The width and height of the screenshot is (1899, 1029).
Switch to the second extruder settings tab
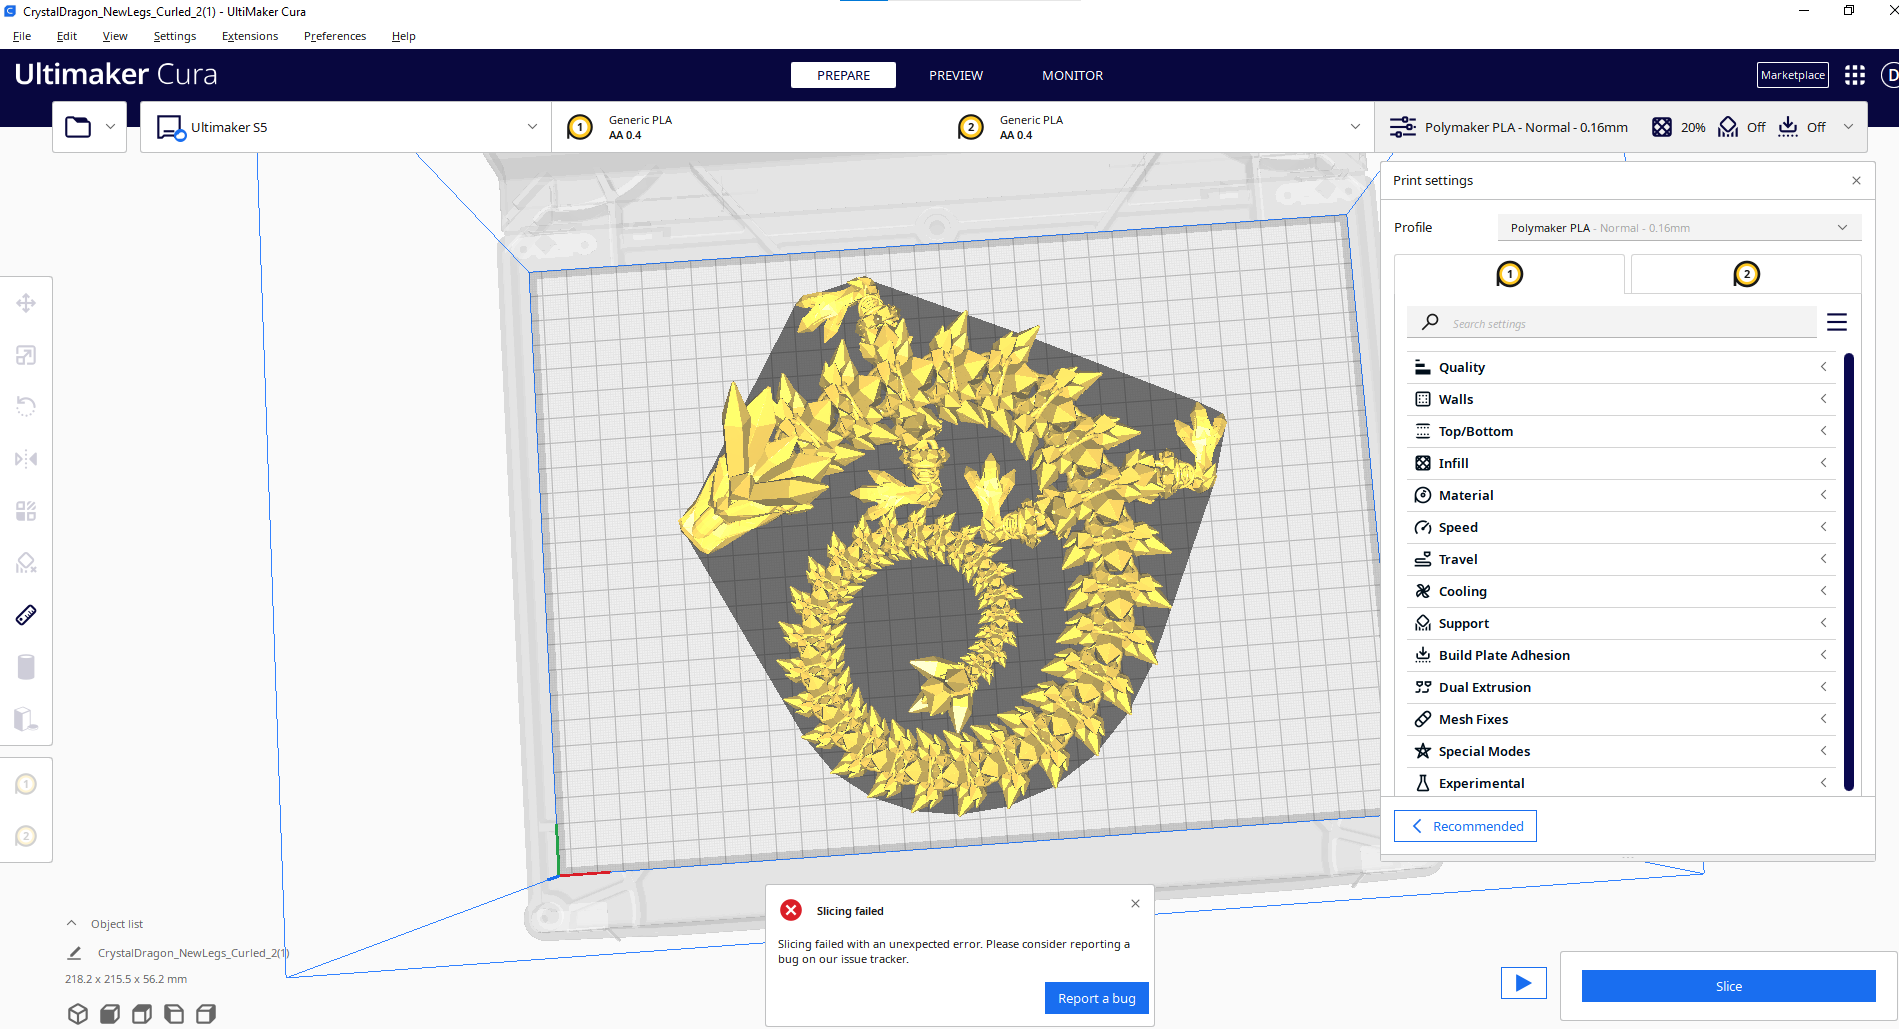click(x=1745, y=273)
